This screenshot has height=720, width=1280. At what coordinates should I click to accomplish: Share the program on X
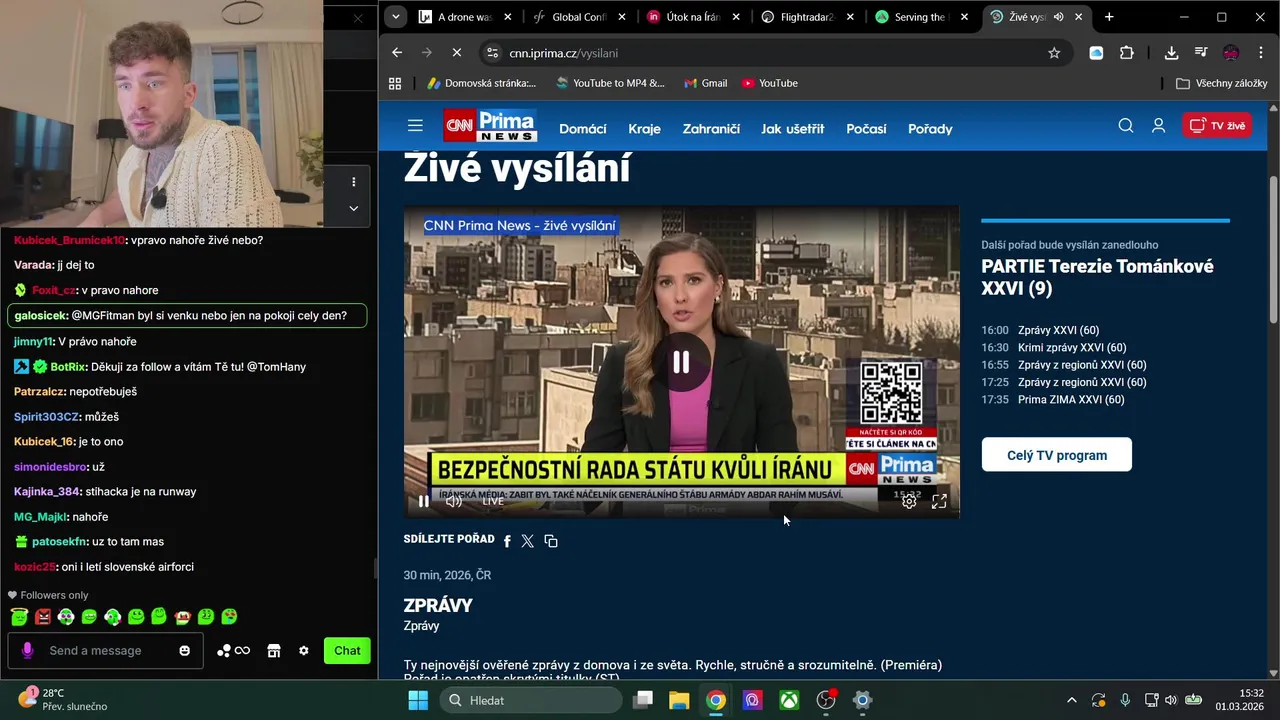(528, 541)
